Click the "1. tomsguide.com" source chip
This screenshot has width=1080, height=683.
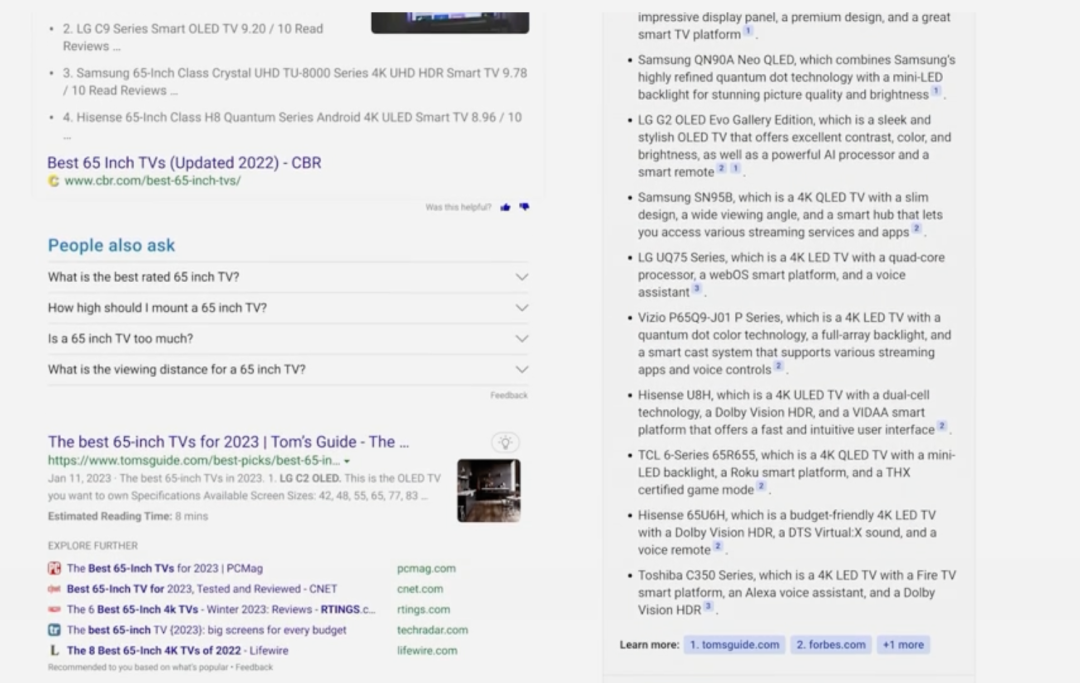(734, 645)
